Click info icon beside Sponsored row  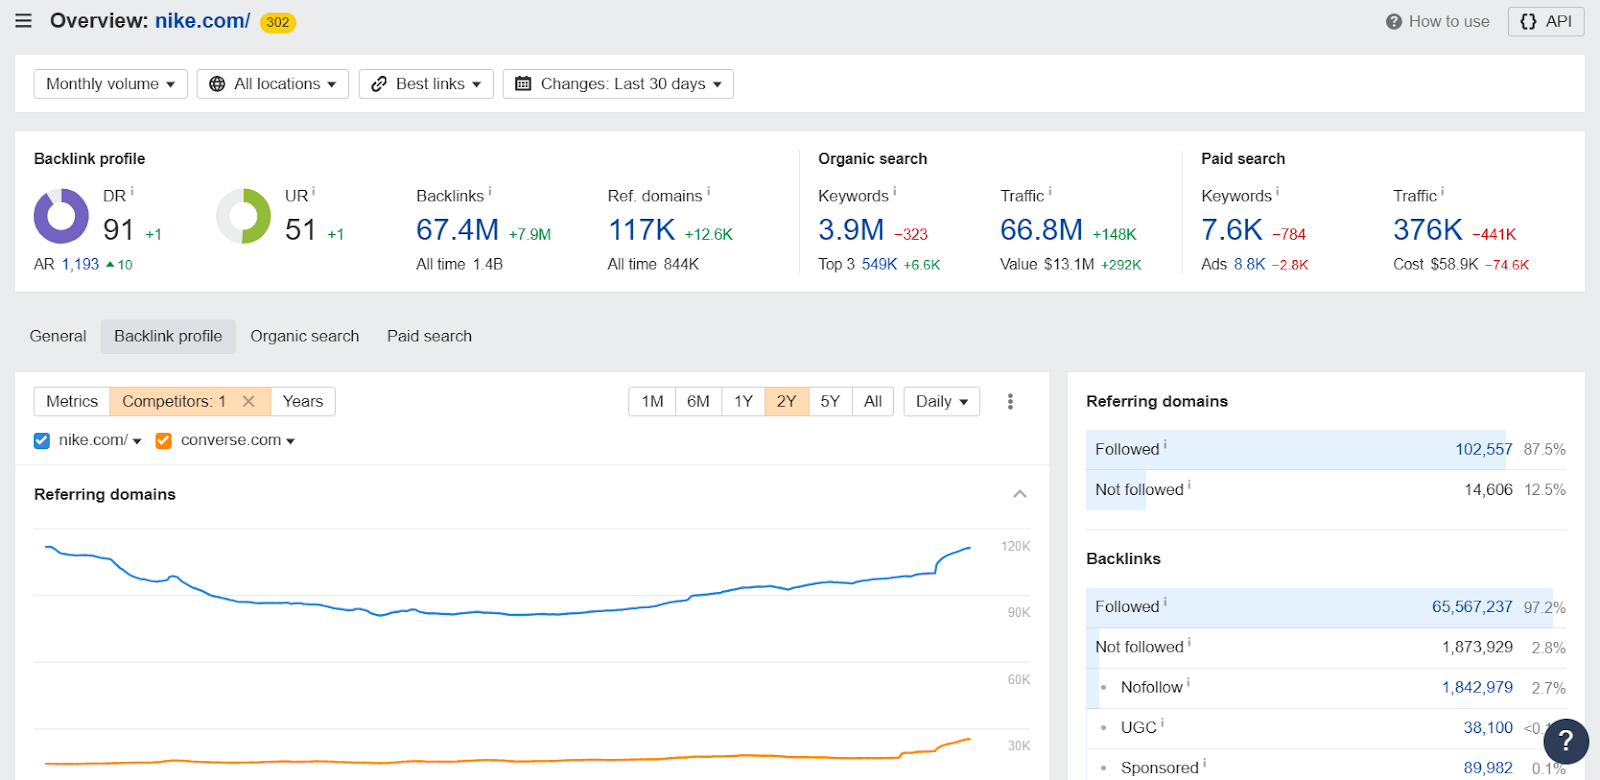1204,763
